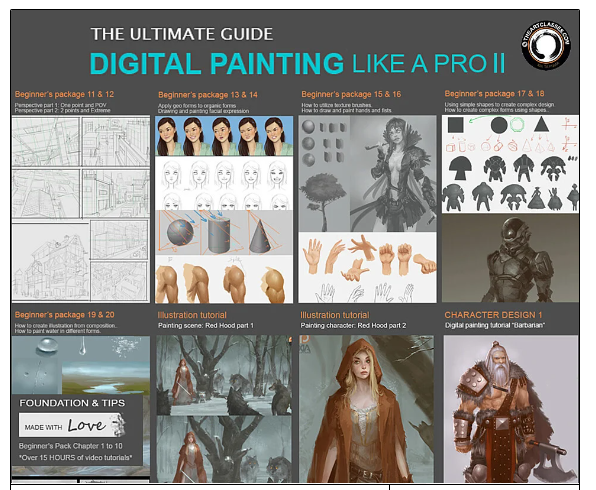Click 'How to utilize texture brushes' text
Image resolution: width=596 pixels, height=490 pixels.
336,105
